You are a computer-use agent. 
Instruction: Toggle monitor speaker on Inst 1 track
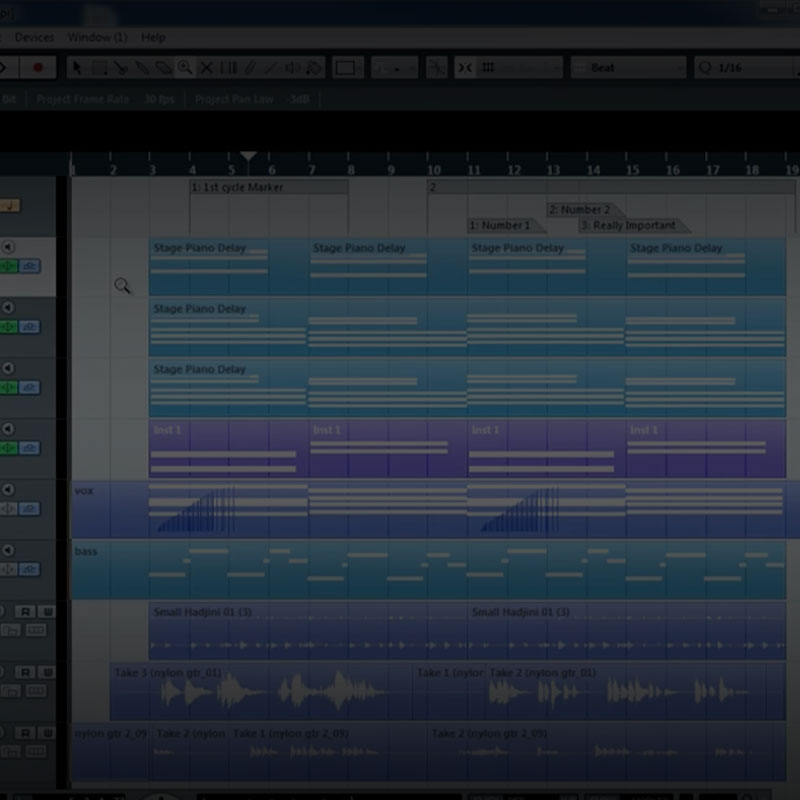[8, 429]
